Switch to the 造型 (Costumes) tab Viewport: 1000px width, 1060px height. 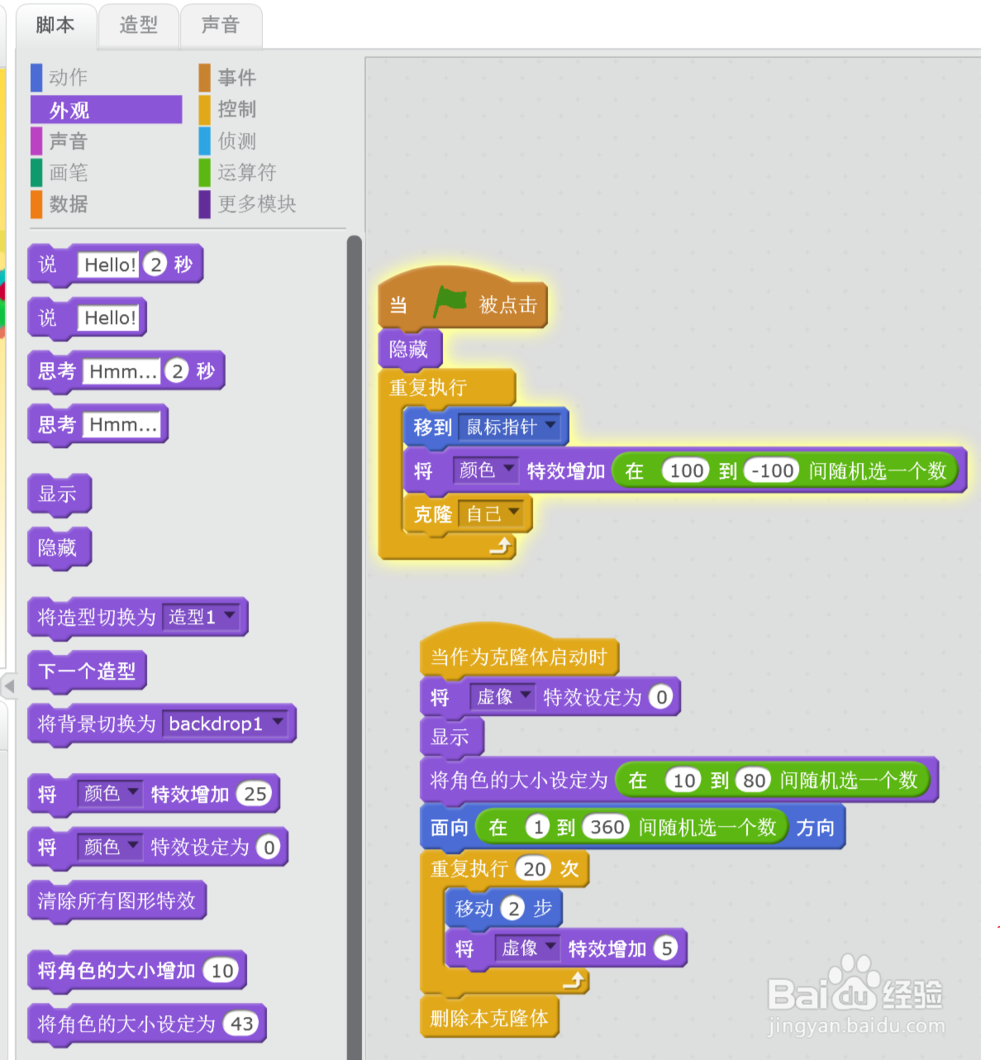(138, 25)
